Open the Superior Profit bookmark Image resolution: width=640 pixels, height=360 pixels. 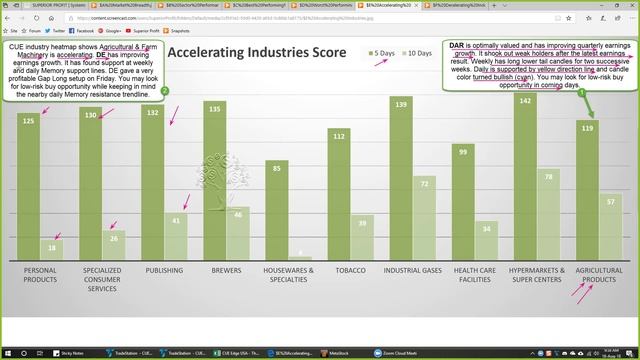143,31
